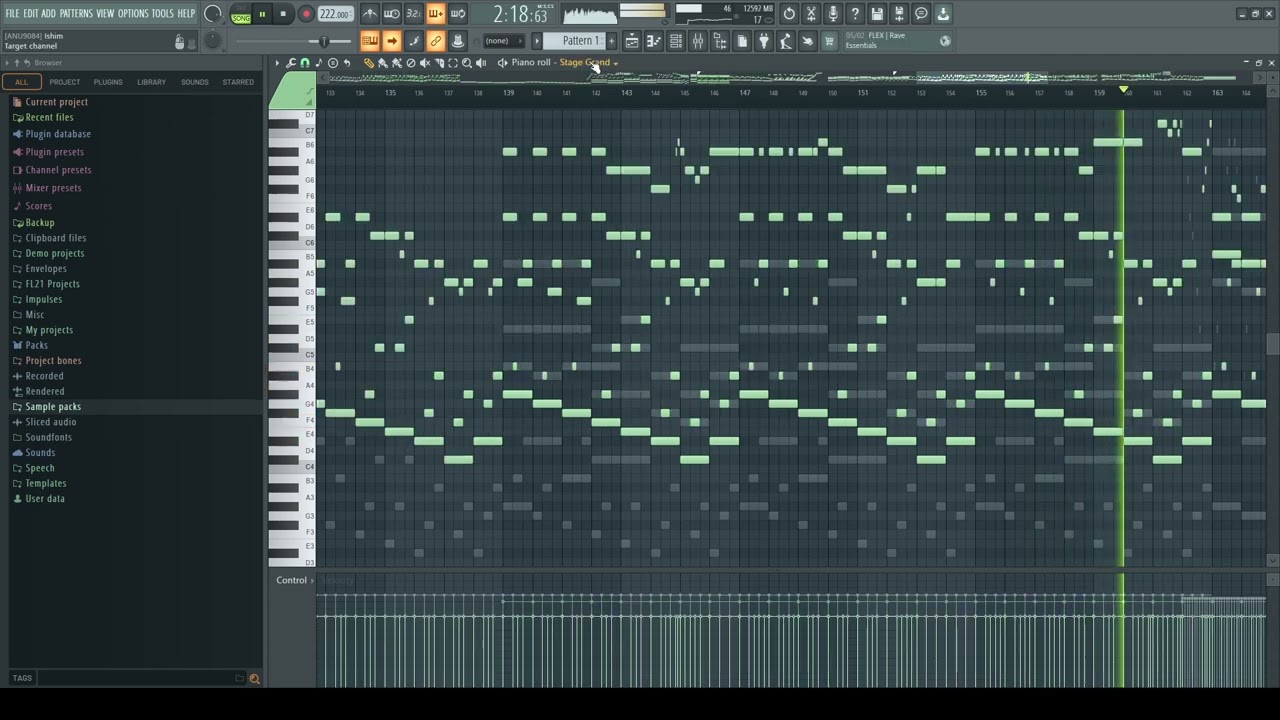Select the Zoom magnifier tool
The image size is (1280, 720).
(466, 63)
